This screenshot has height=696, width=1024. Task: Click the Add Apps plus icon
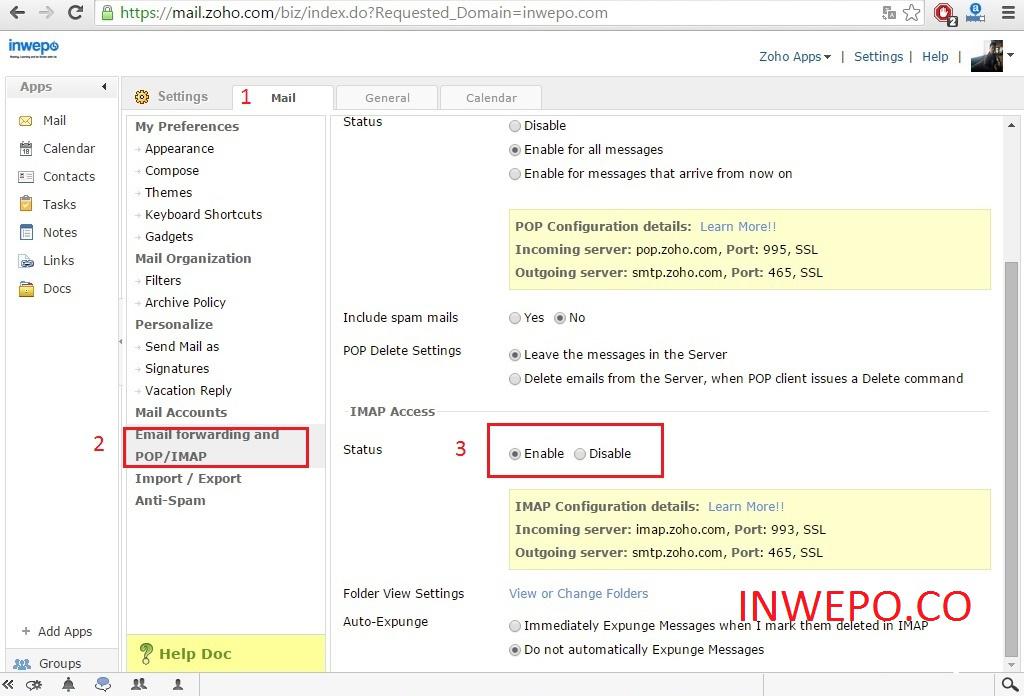(x=25, y=631)
